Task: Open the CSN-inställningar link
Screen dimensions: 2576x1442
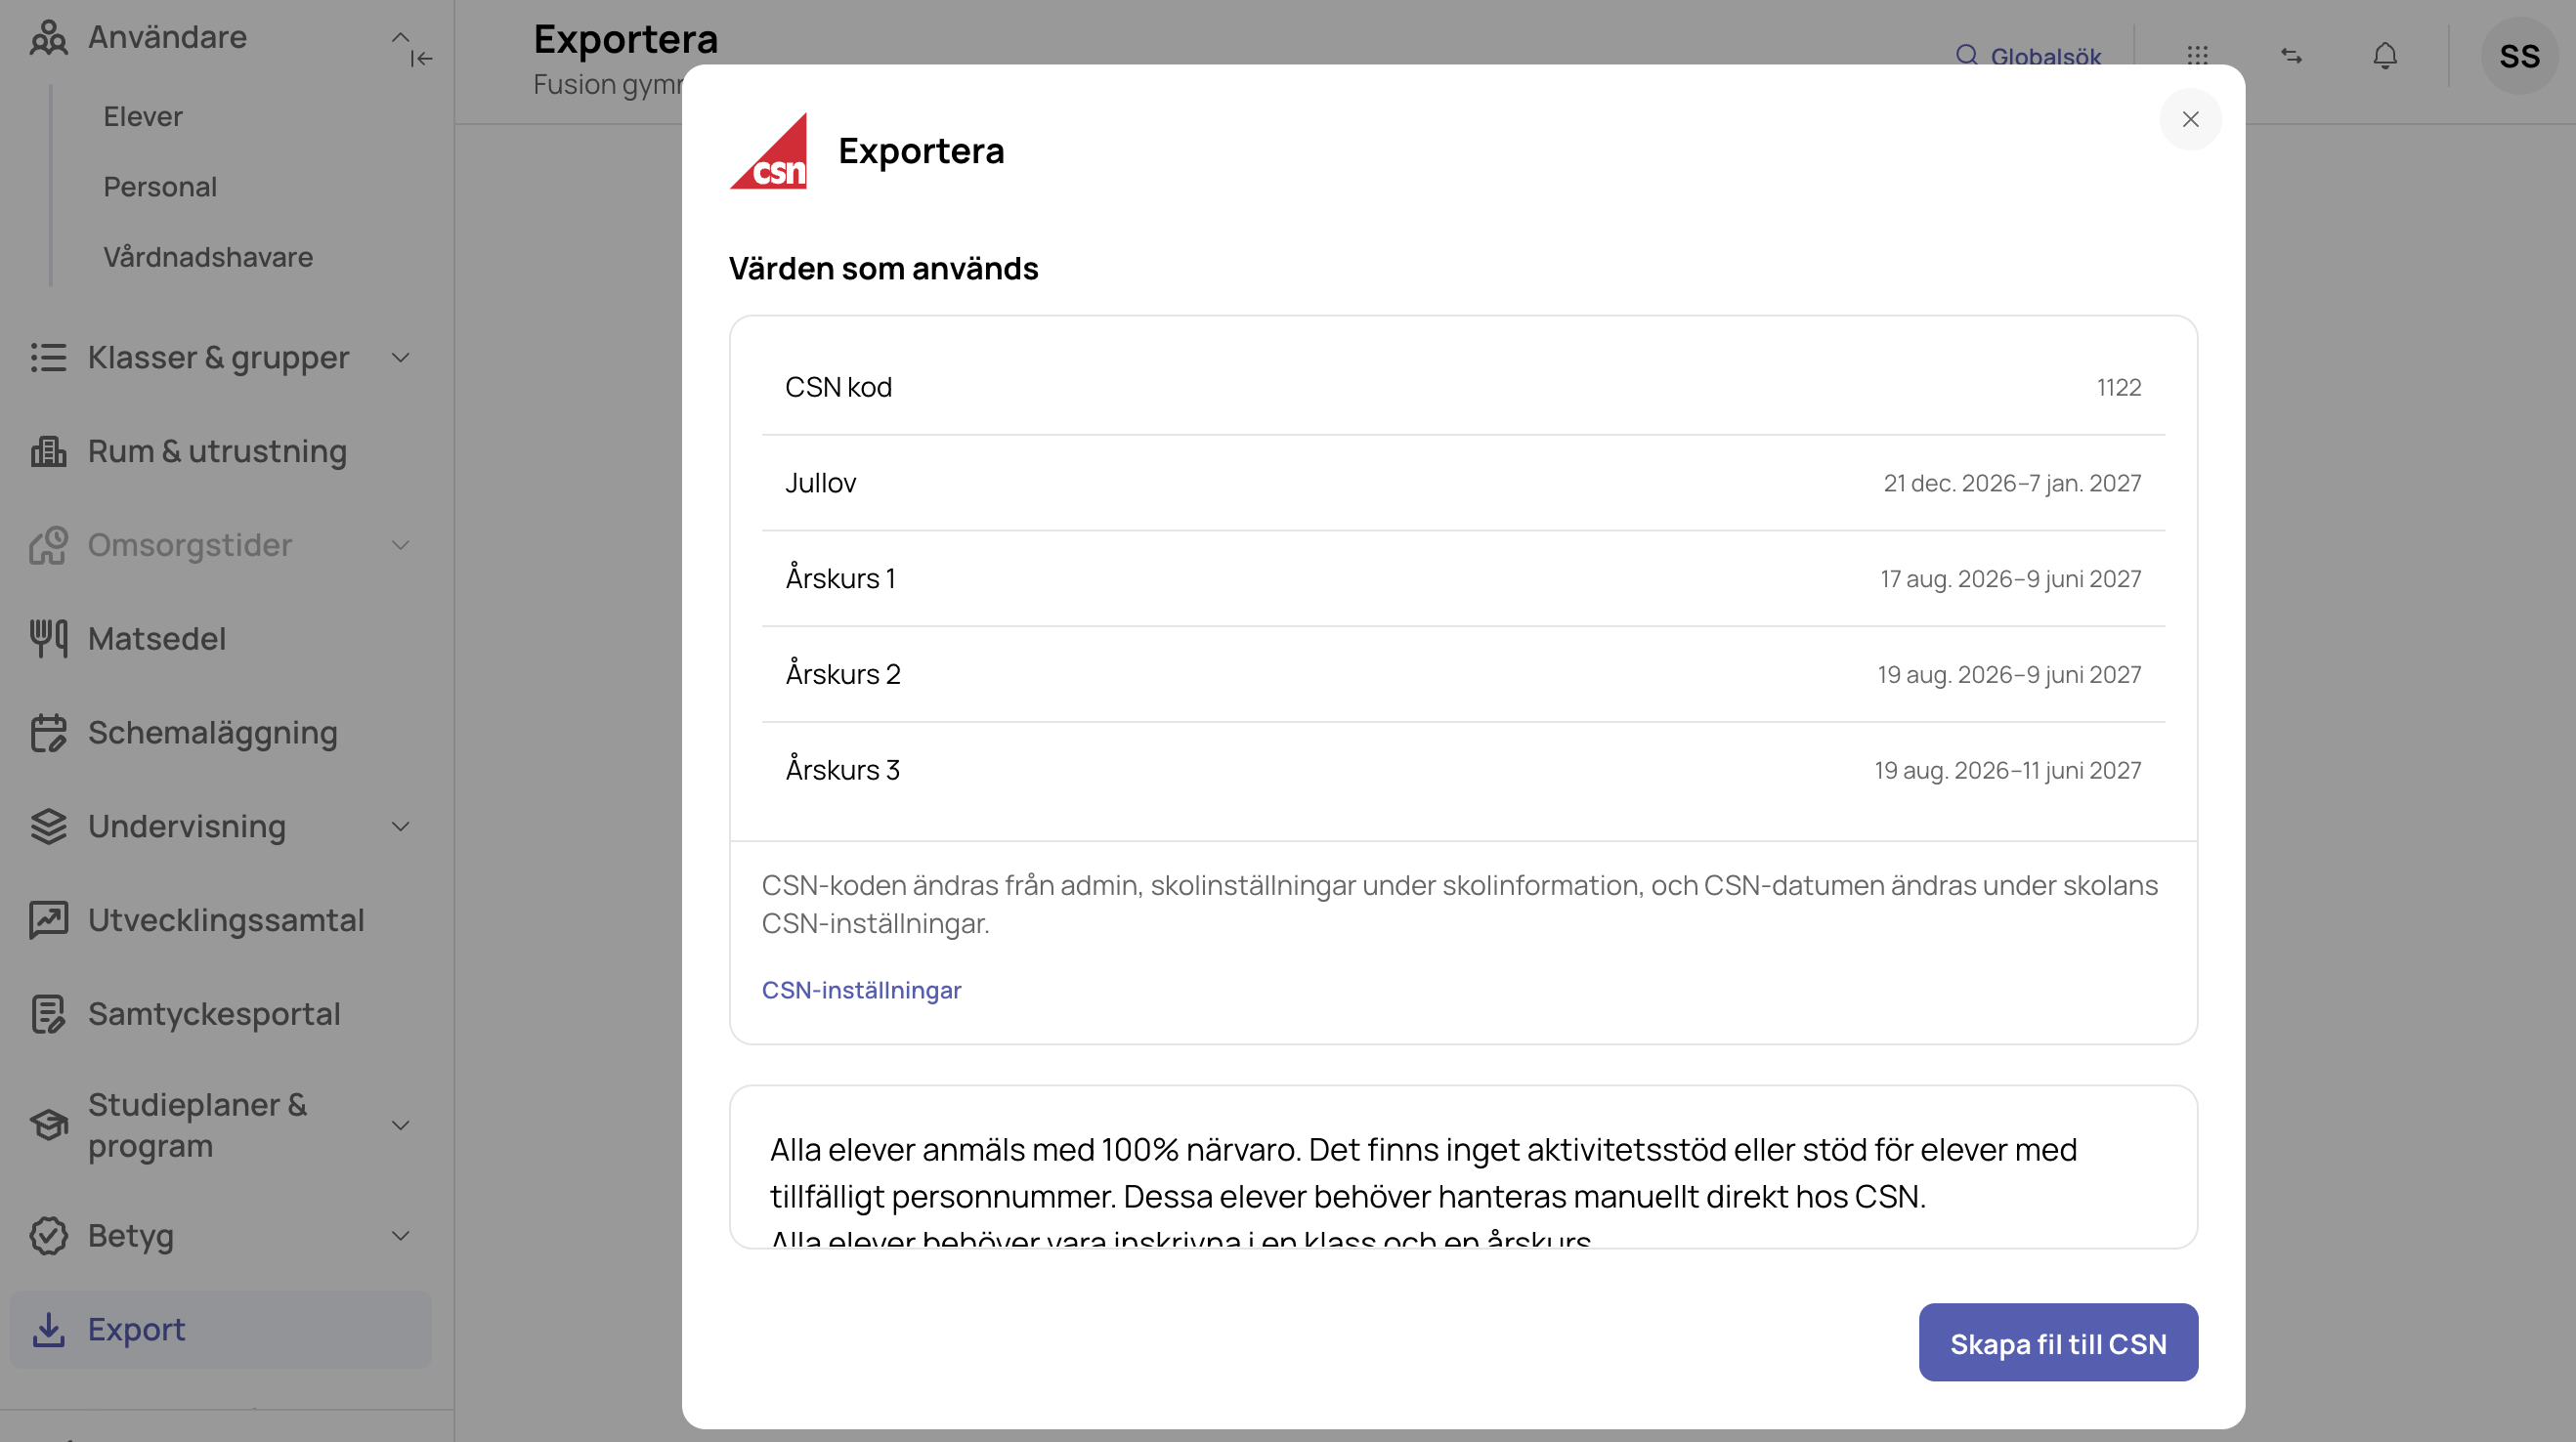Action: pos(861,990)
